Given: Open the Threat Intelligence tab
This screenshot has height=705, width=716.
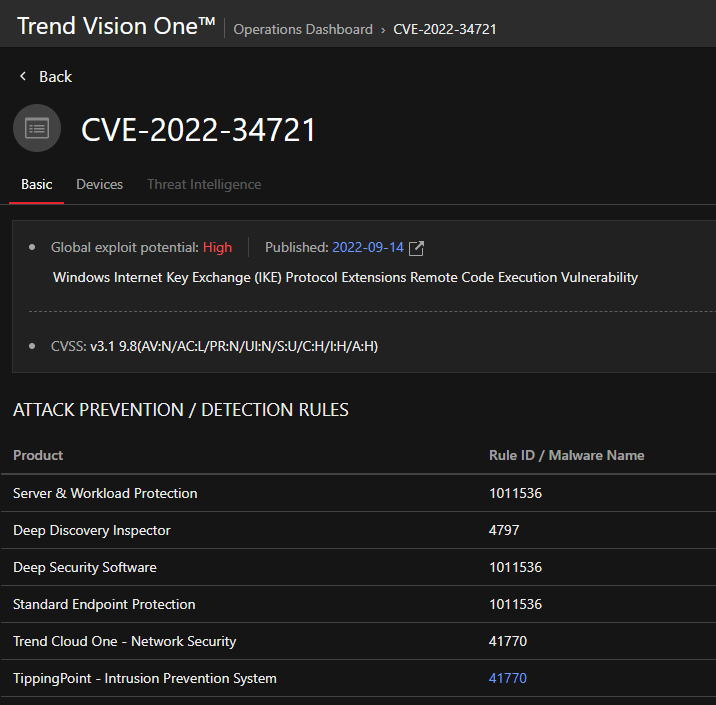Looking at the screenshot, I should [204, 184].
